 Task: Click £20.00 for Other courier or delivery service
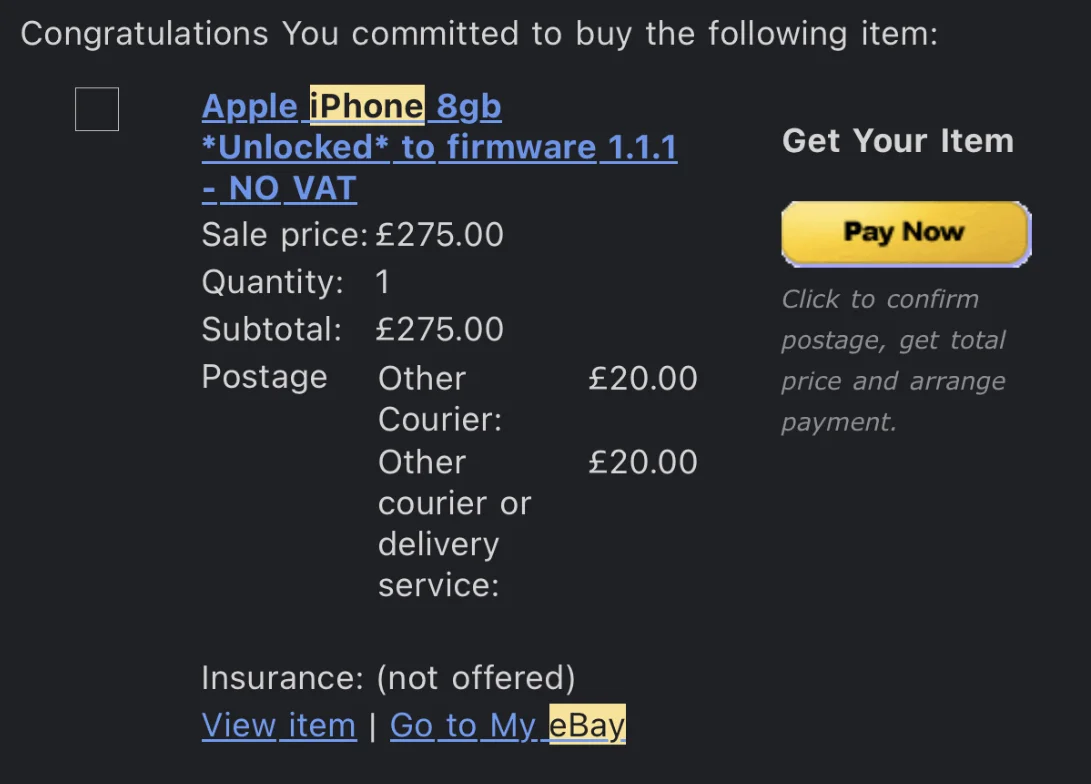coord(643,462)
